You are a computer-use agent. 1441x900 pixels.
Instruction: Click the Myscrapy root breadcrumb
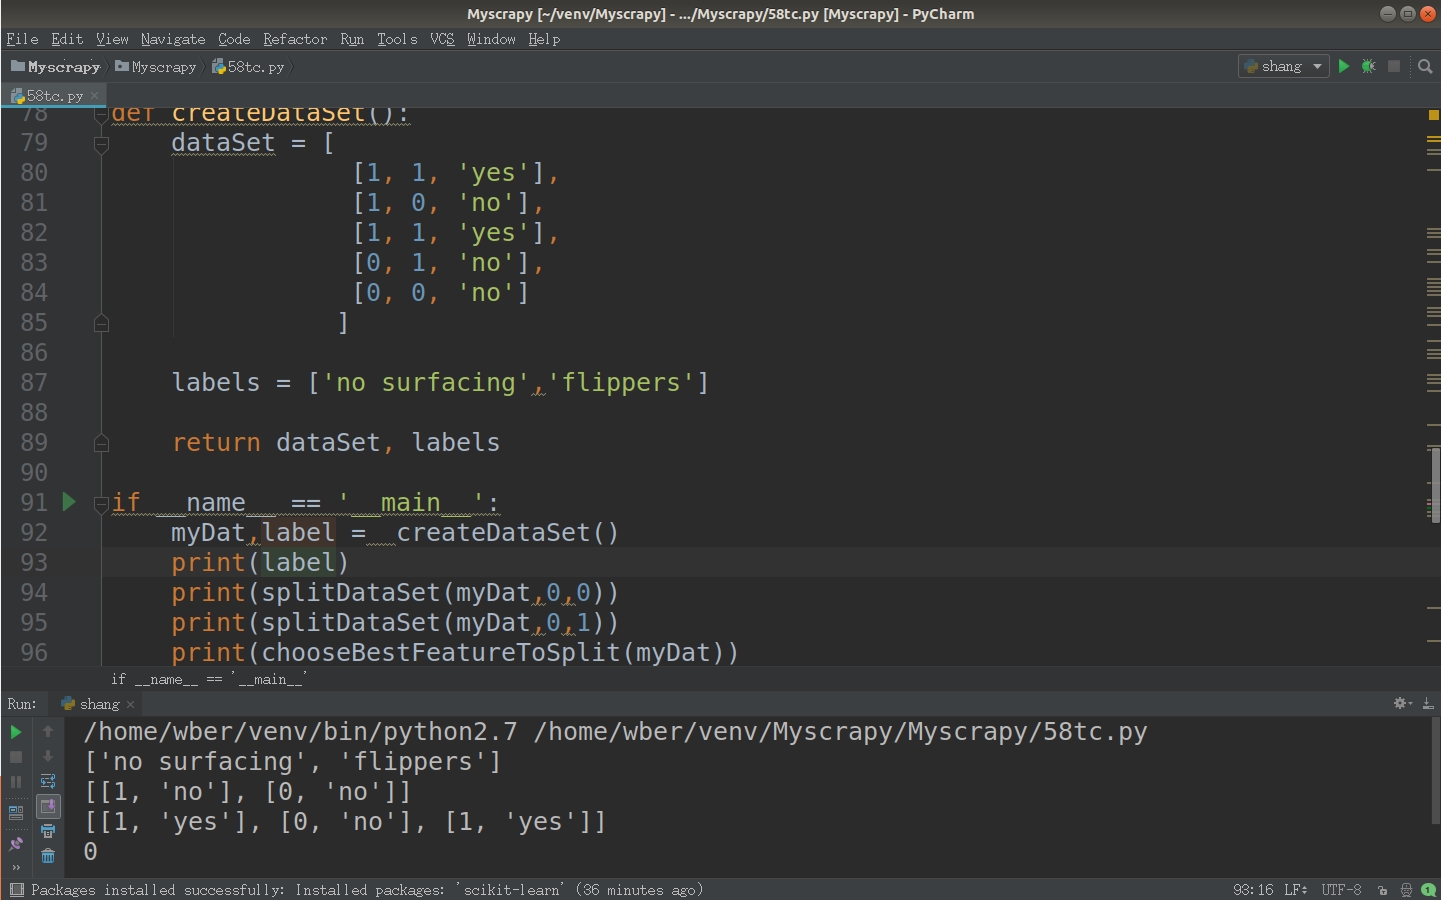56,67
